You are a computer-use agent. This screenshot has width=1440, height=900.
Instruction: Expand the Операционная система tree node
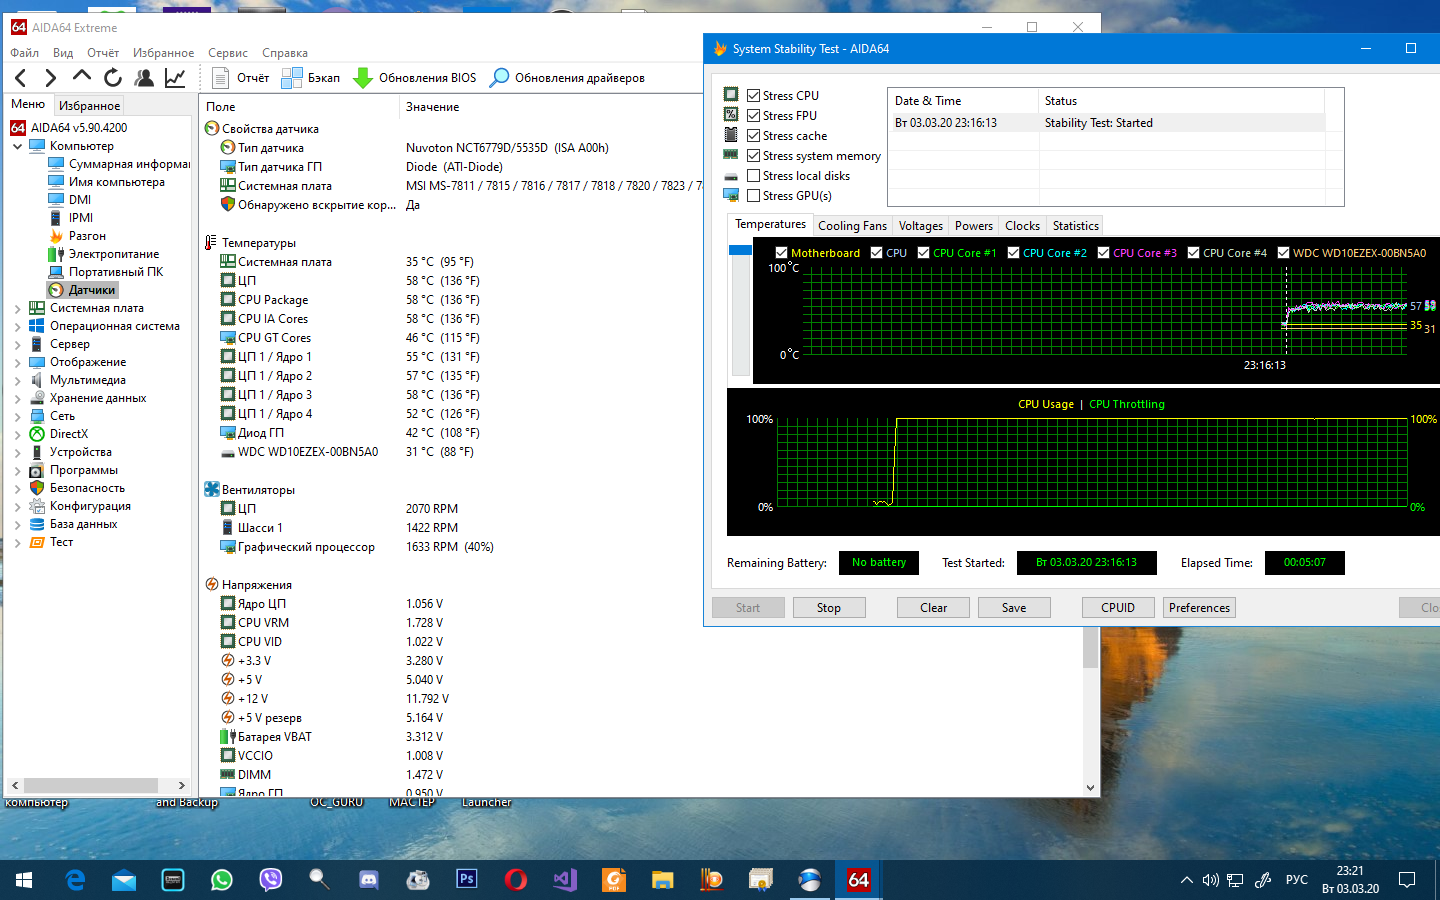17,326
